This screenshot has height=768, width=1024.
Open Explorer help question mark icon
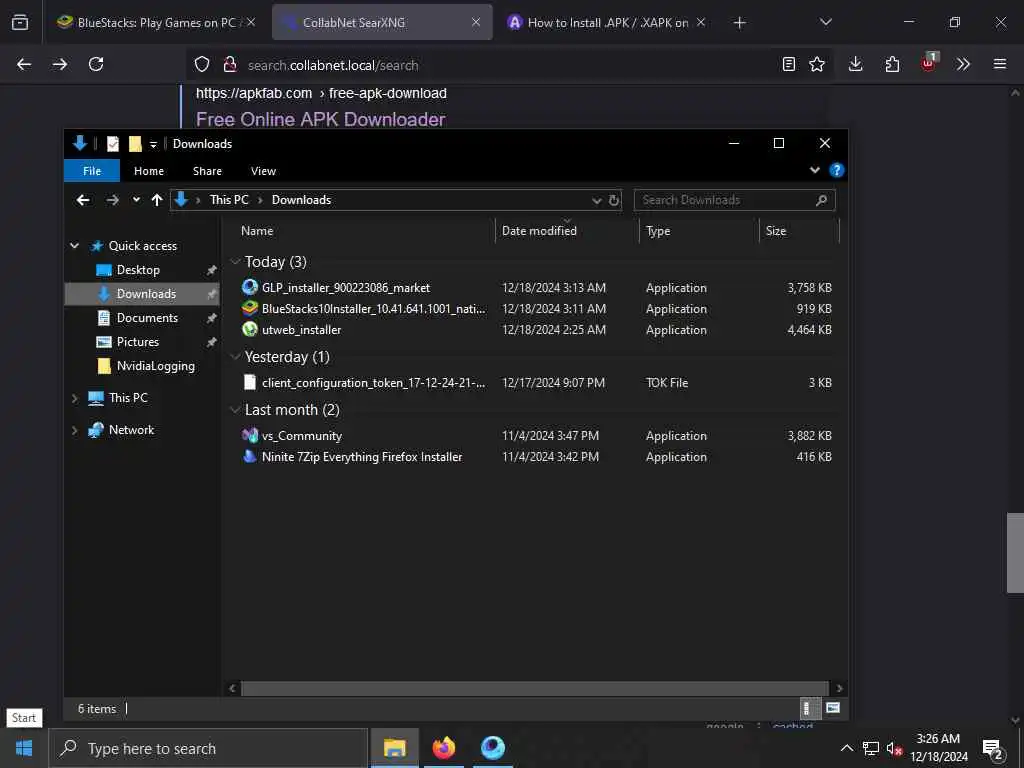click(x=837, y=170)
